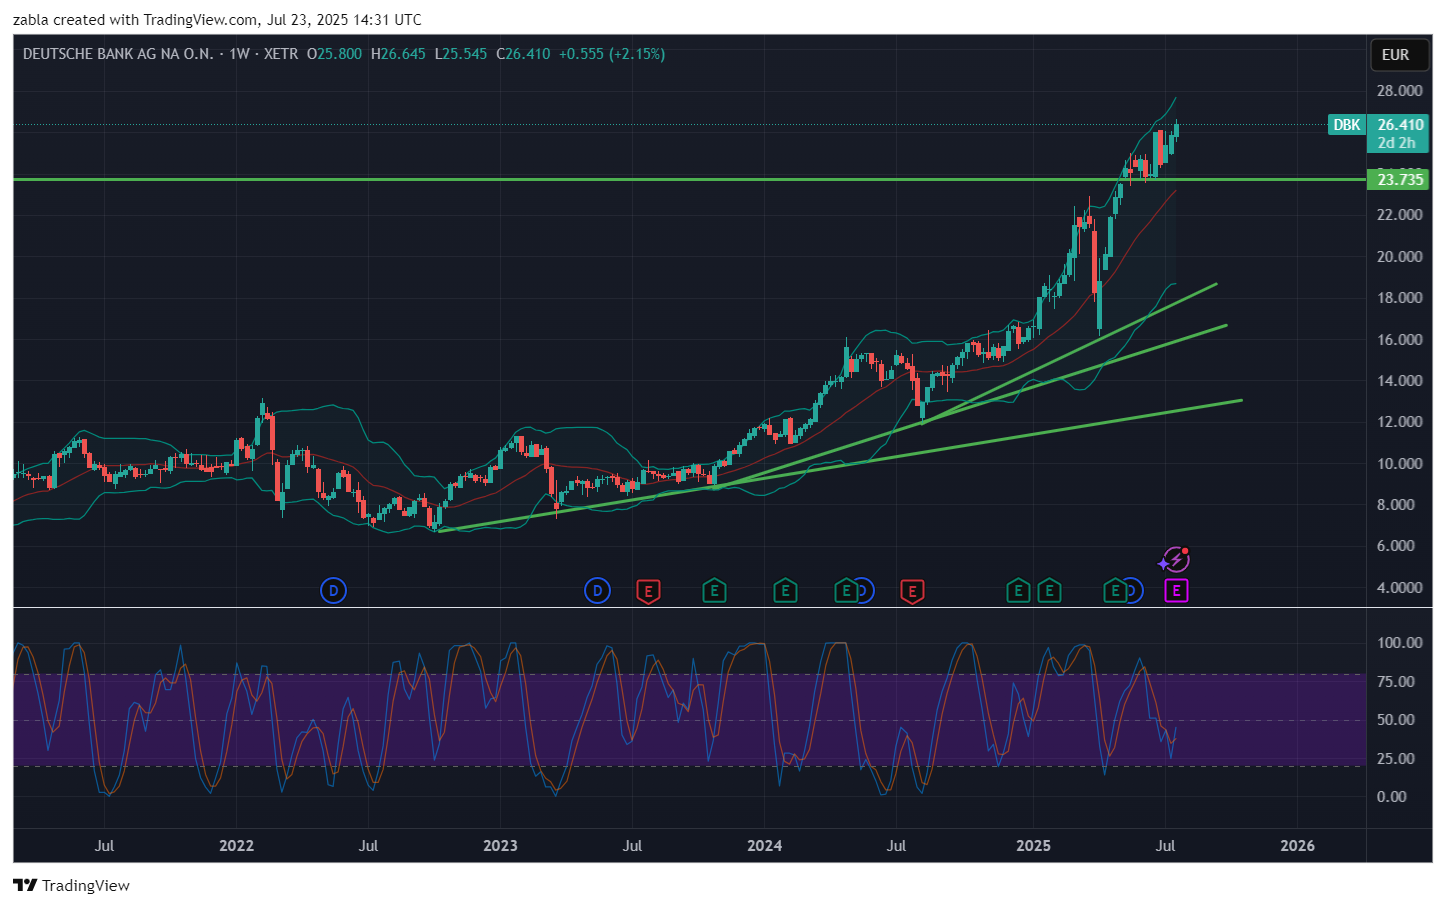
Task: Click the 25.00 stochastic axis label
Action: pos(1396,759)
